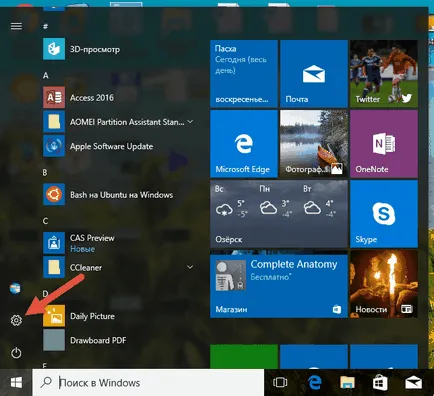Expand the CCleaner group chevron
This screenshot has height=396, width=434.
click(190, 267)
